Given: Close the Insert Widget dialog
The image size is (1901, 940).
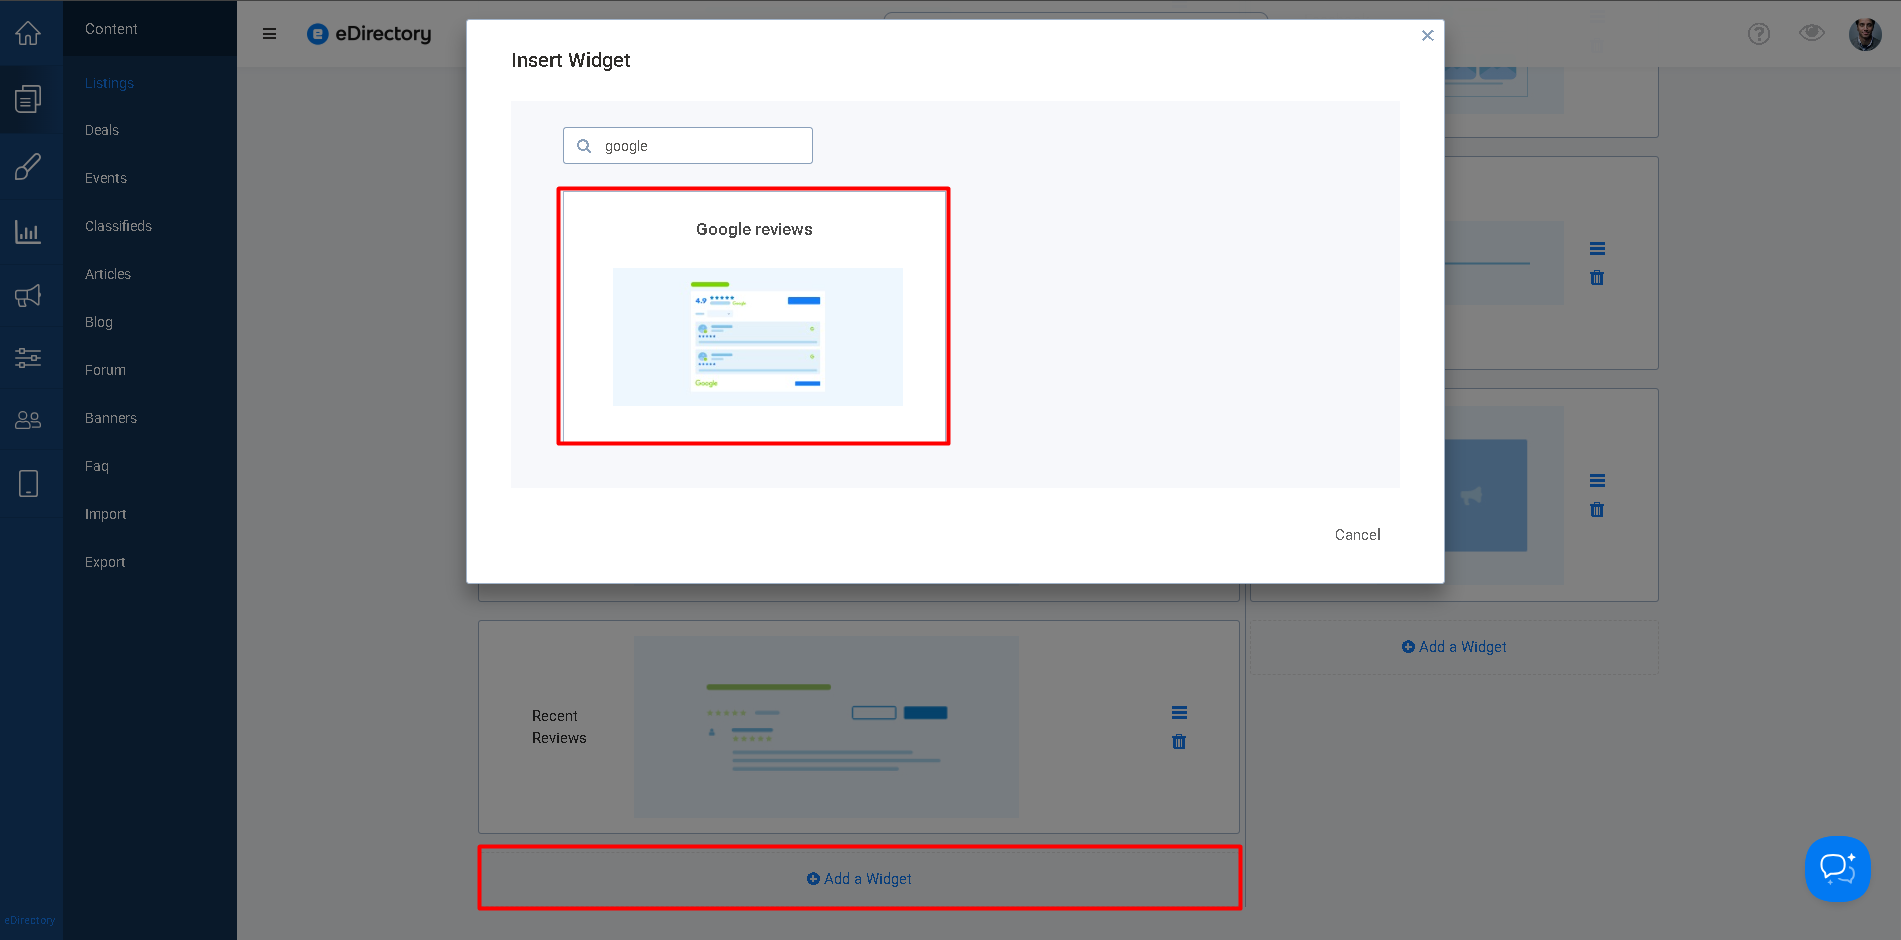Looking at the screenshot, I should click(1427, 35).
